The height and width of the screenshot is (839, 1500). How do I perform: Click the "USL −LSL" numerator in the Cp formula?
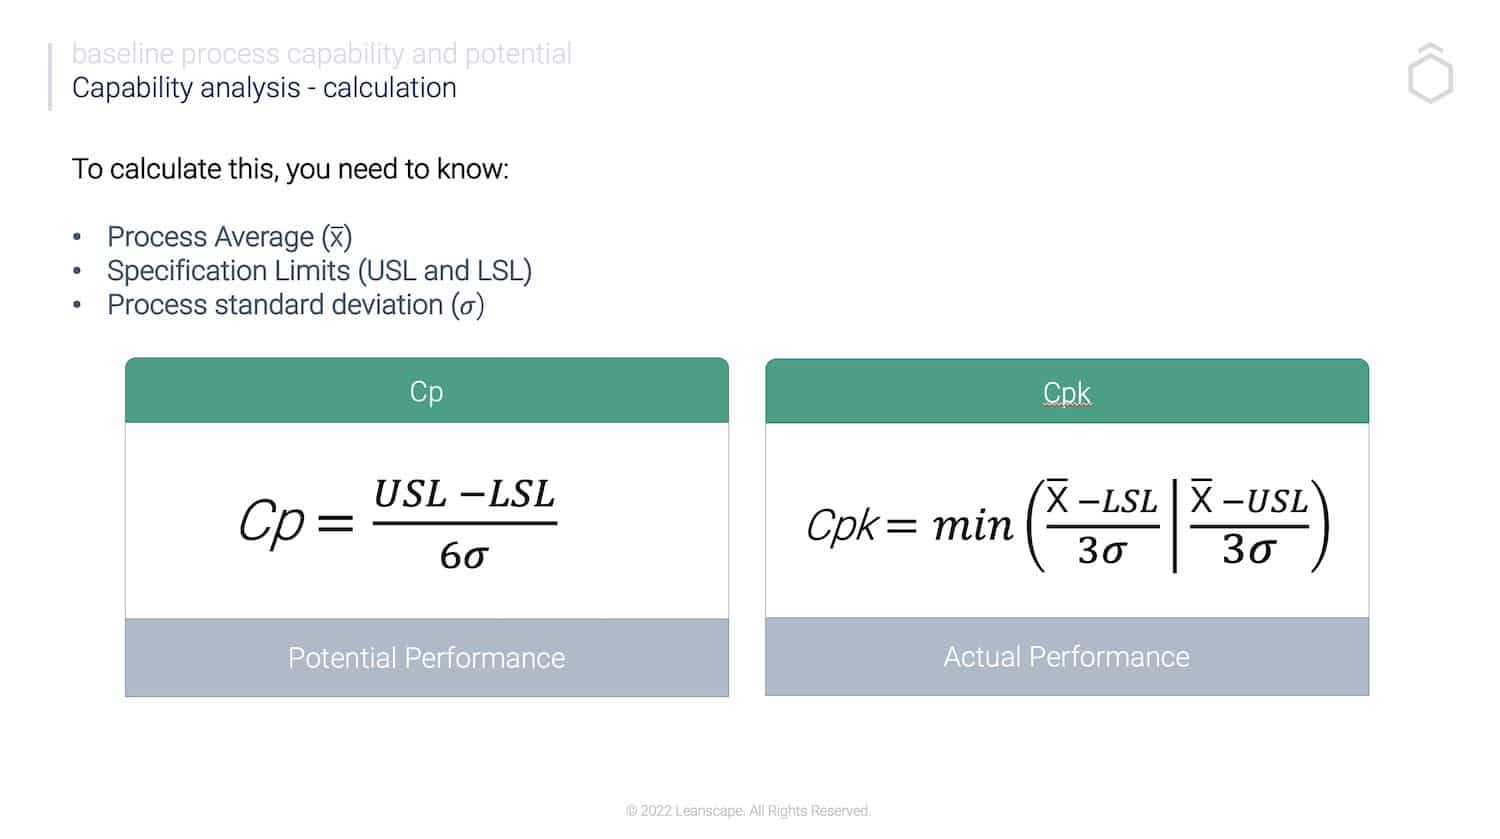(464, 494)
